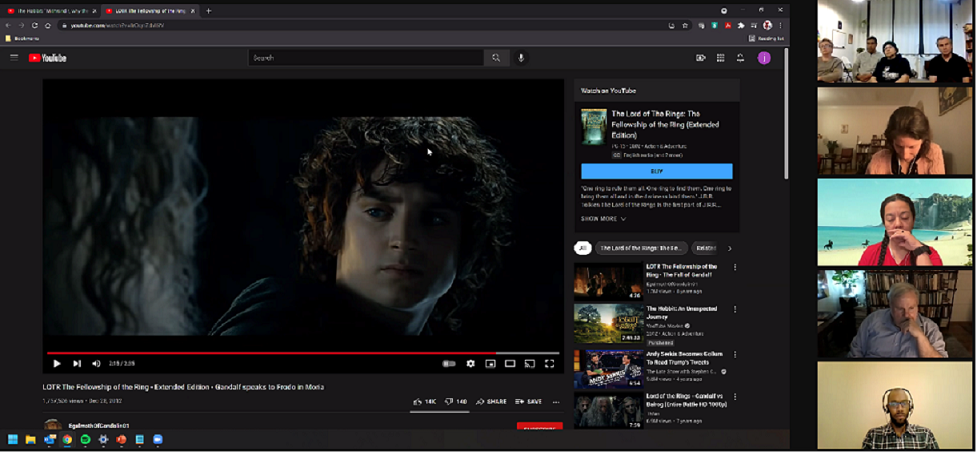Select 'The Lord of the Rings' filter chip
The height and width of the screenshot is (452, 977).
click(x=641, y=248)
